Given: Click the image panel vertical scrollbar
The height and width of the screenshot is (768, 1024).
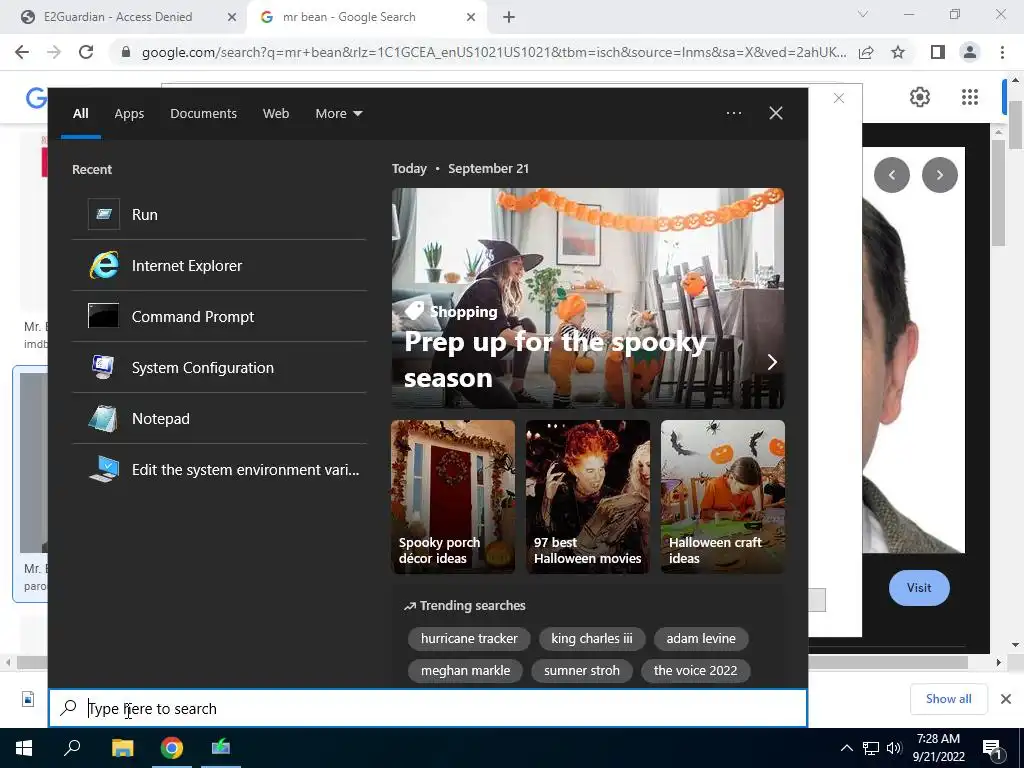Looking at the screenshot, I should [998, 193].
